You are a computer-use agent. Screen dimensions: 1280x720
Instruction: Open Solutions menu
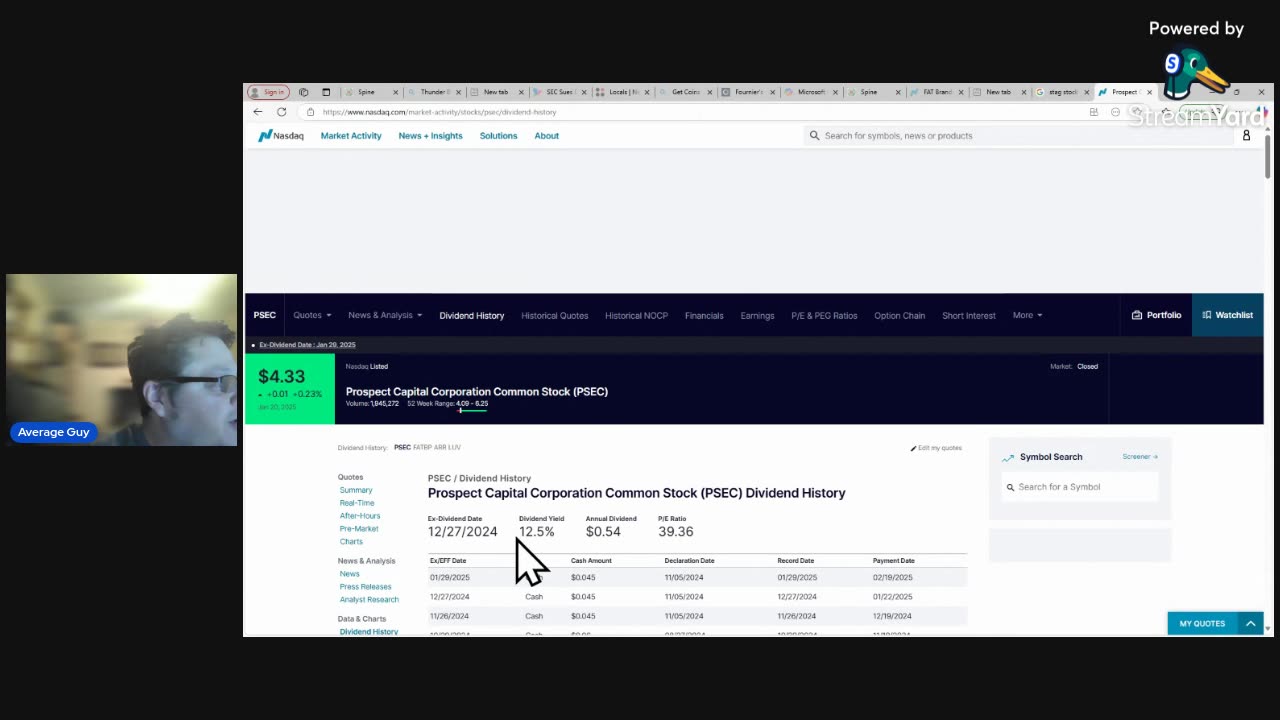(498, 136)
